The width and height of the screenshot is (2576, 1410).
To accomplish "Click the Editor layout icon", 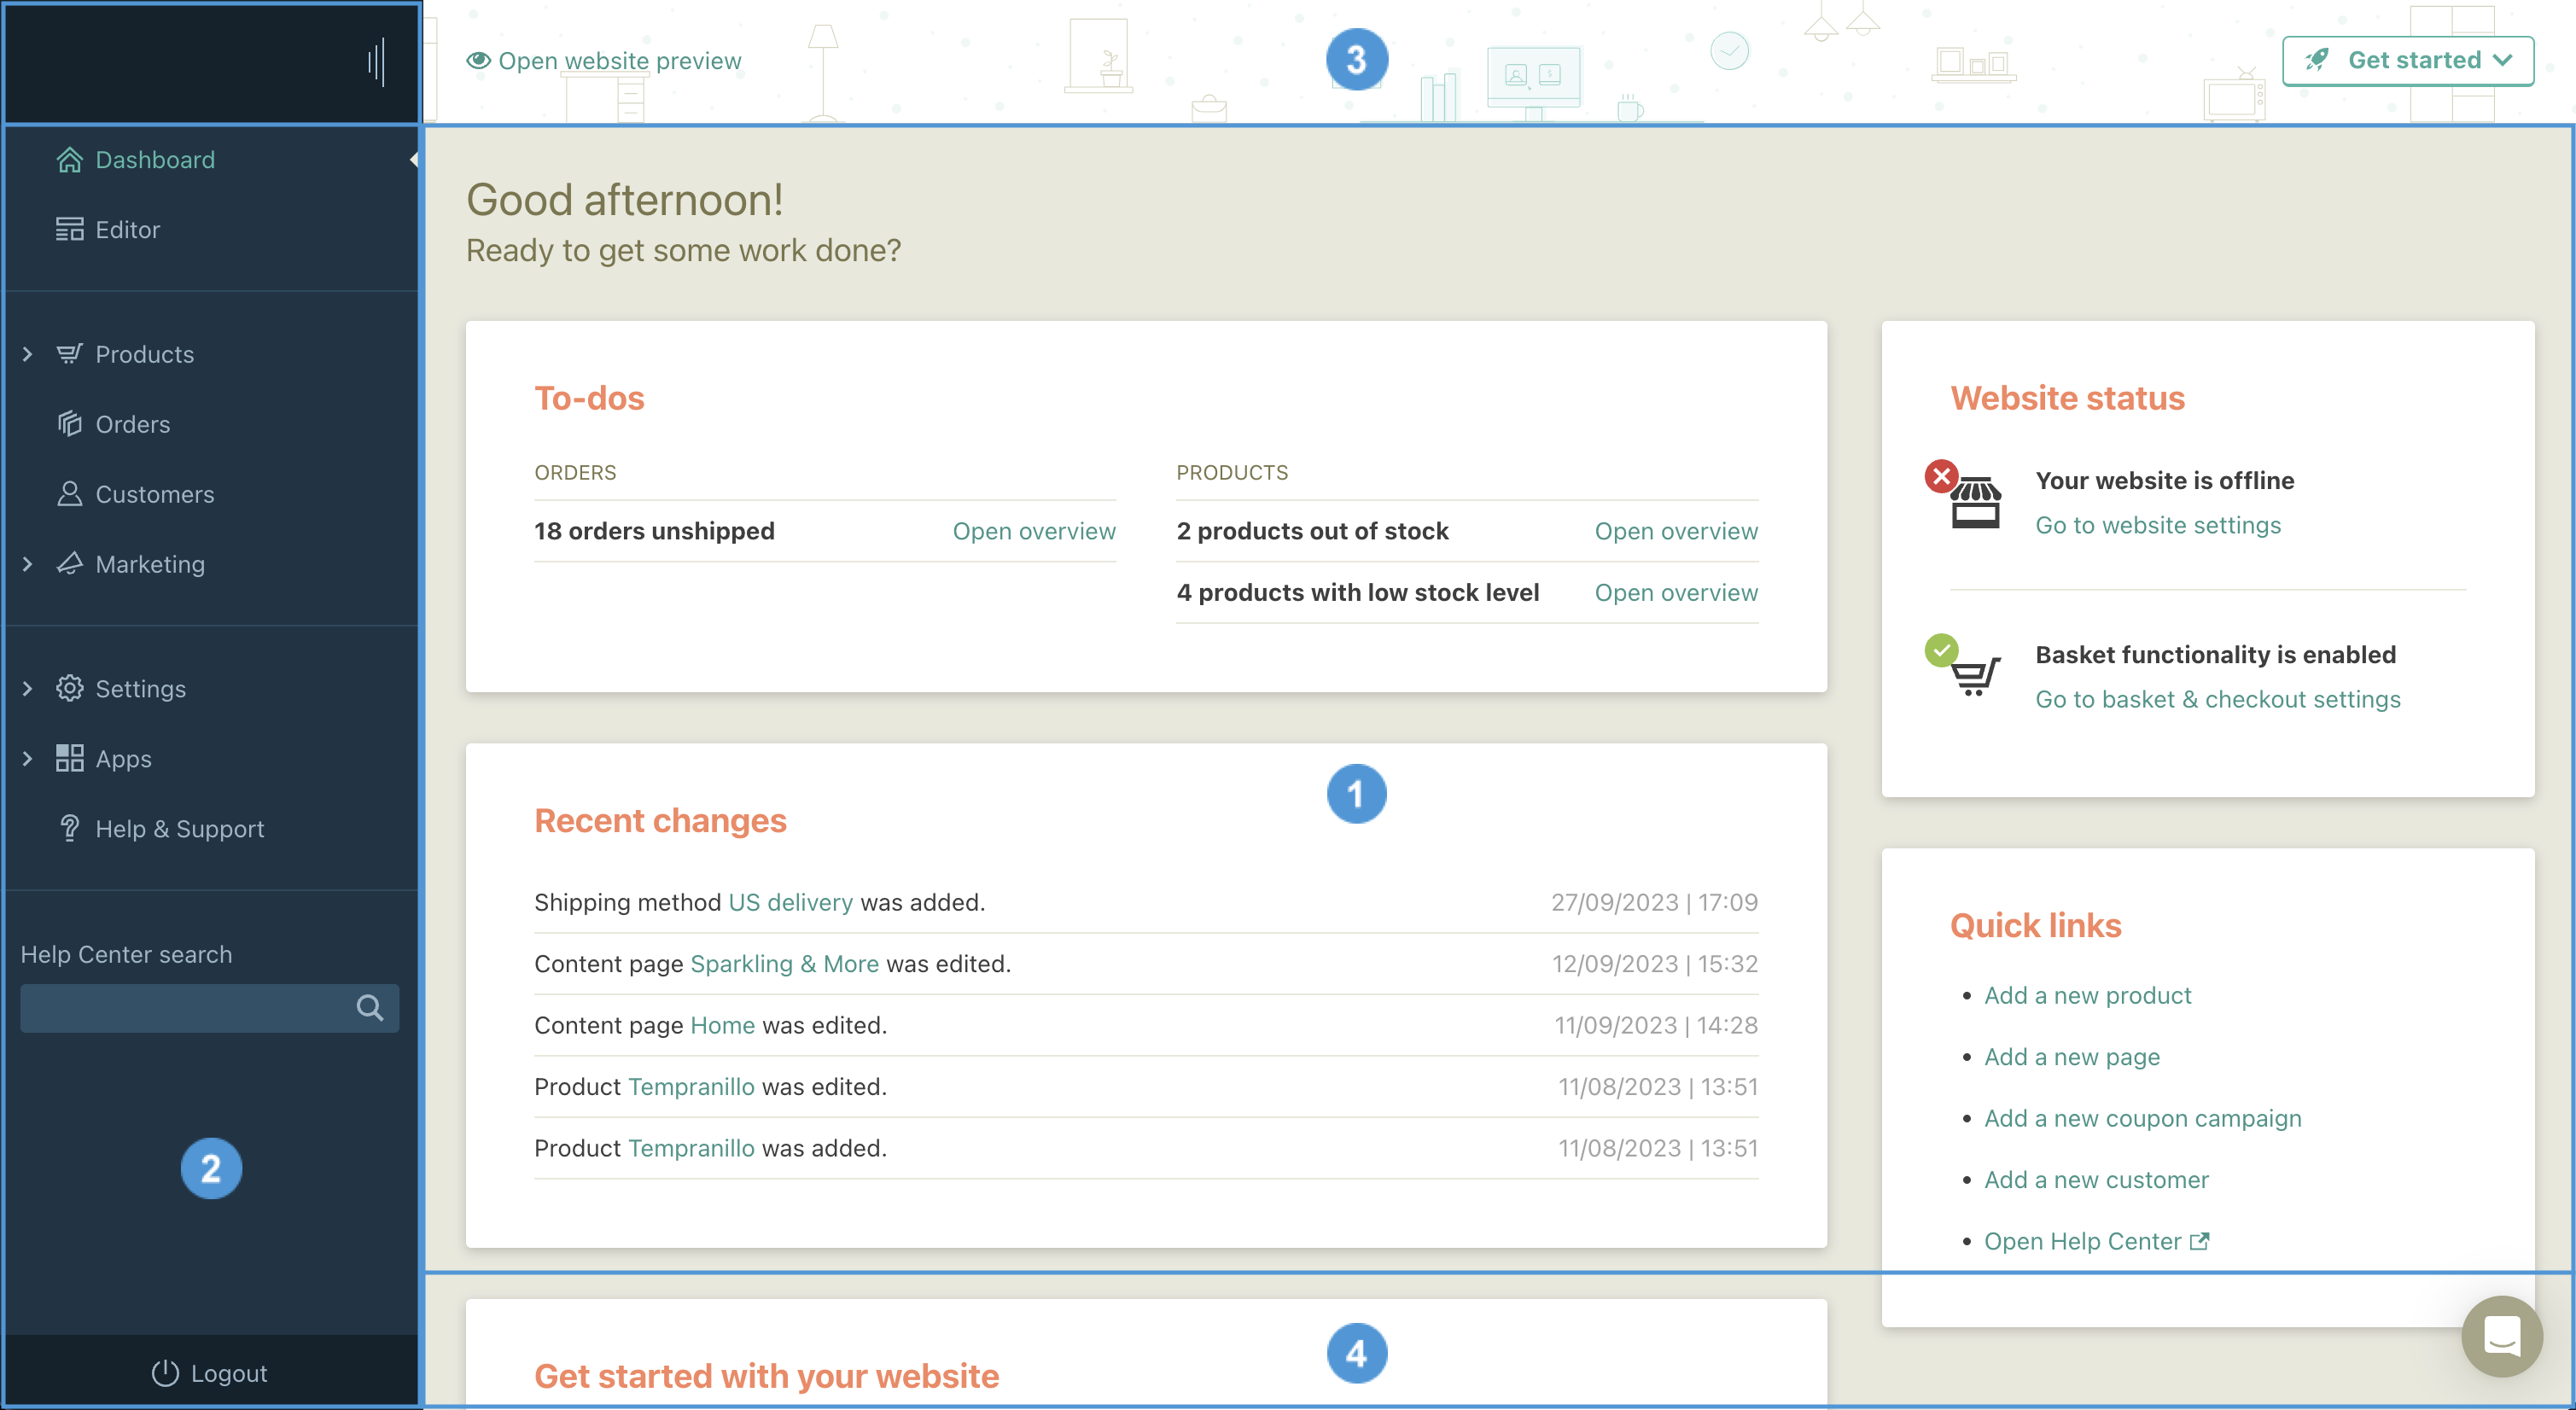I will point(69,230).
